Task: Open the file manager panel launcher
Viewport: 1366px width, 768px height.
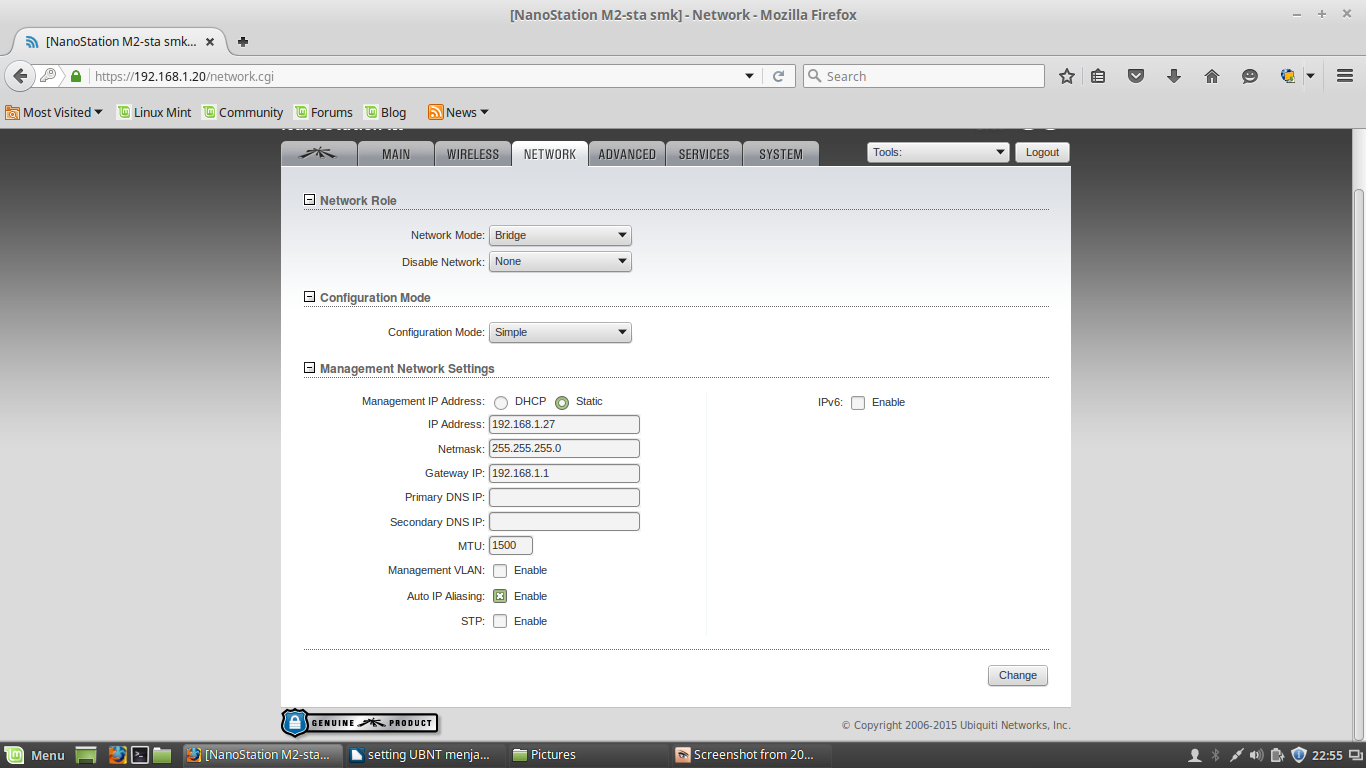Action: pyautogui.click(x=163, y=755)
